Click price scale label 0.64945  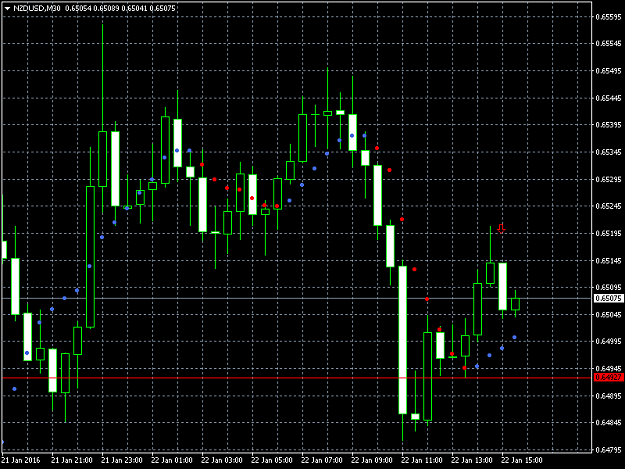point(608,369)
